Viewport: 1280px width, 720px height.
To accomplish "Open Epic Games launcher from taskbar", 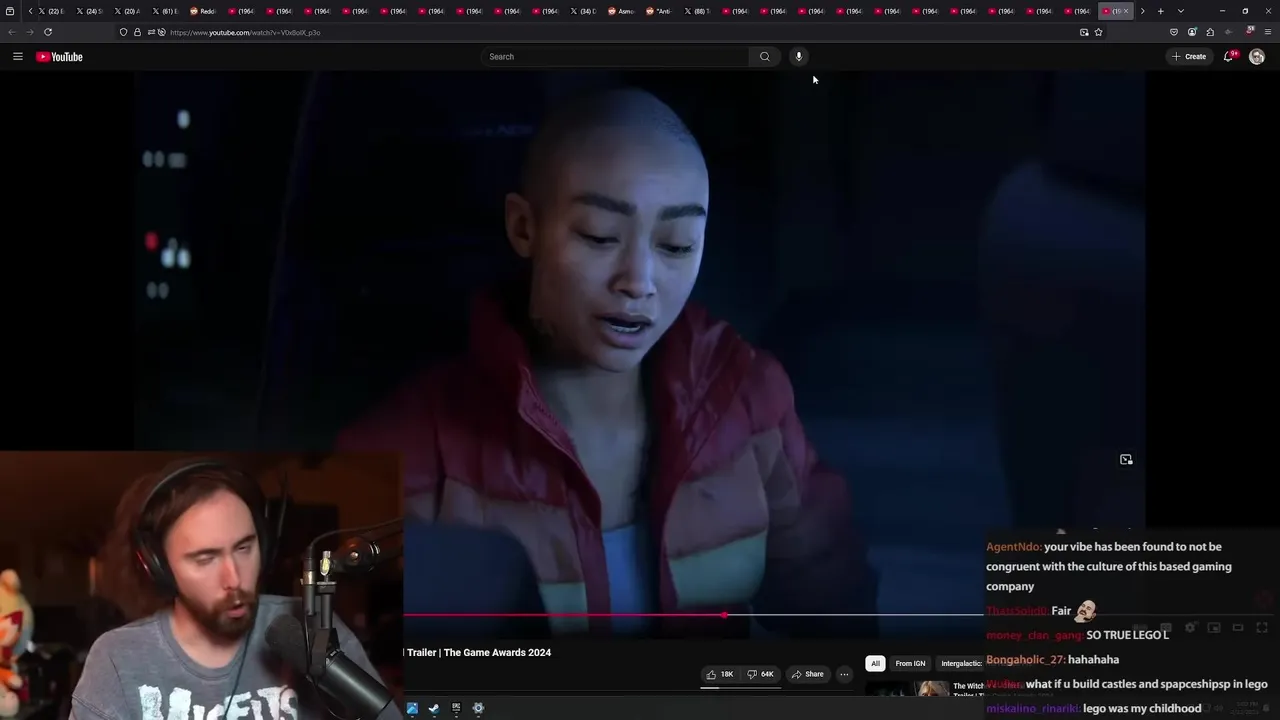I will (456, 708).
